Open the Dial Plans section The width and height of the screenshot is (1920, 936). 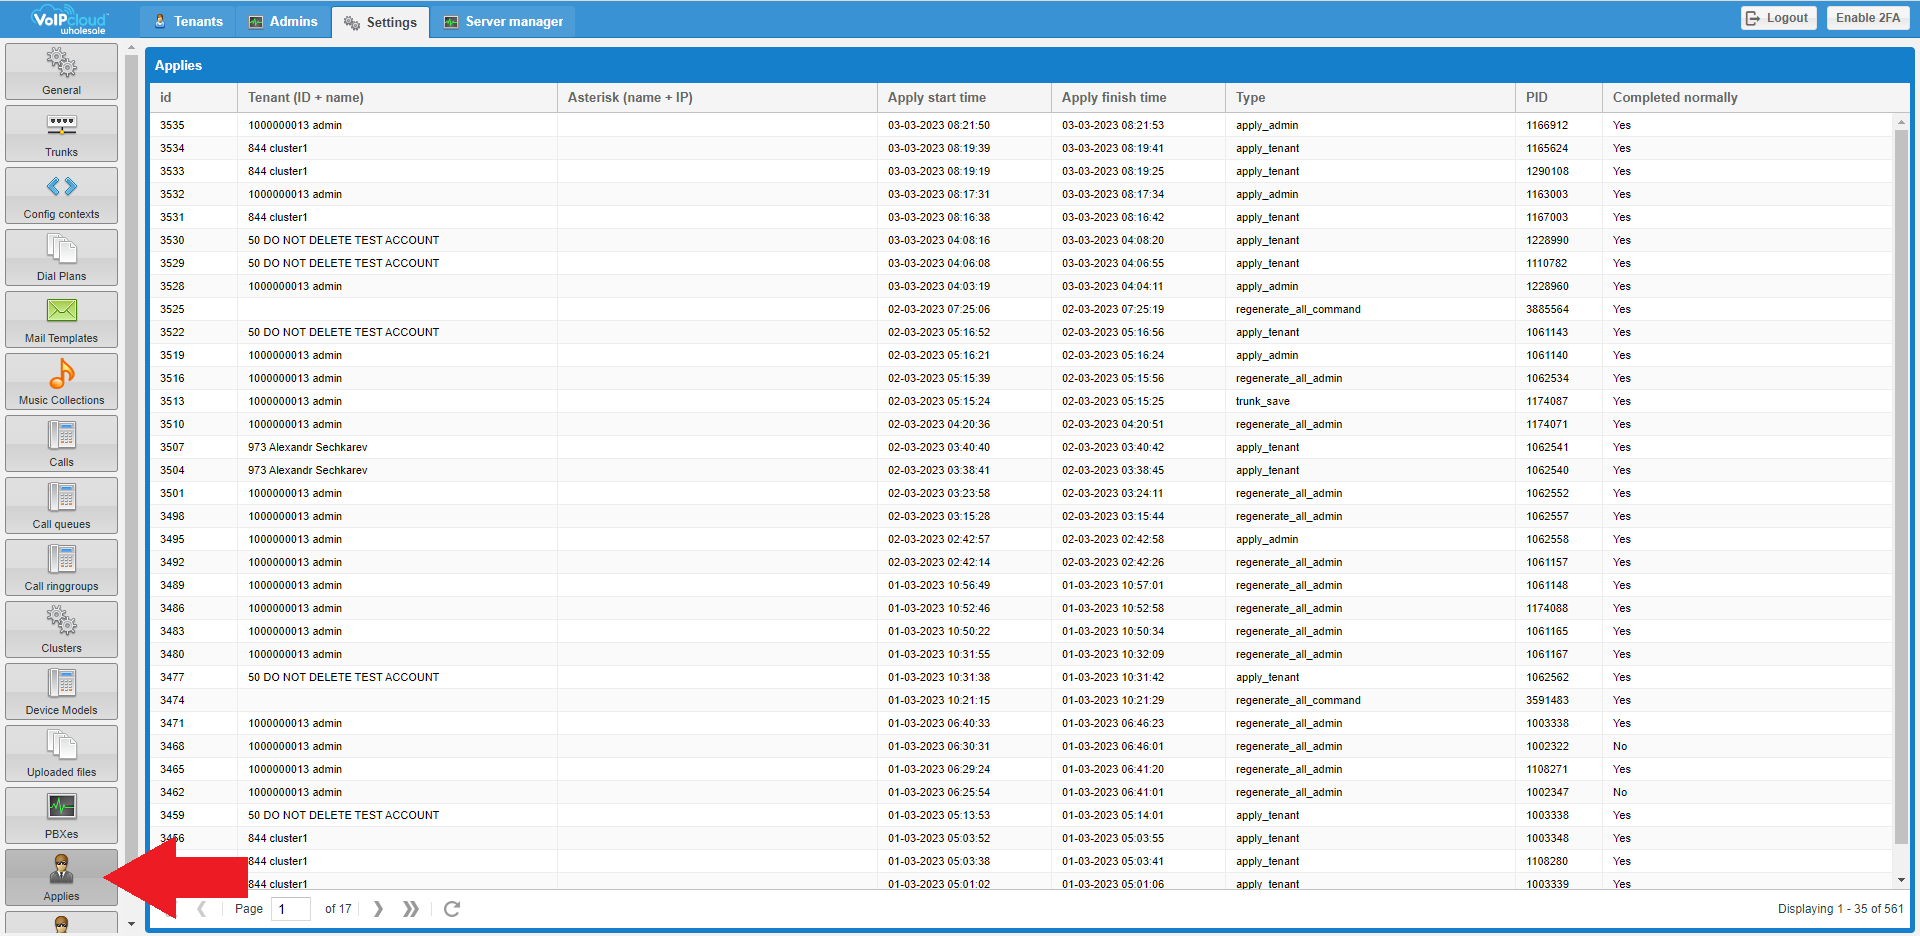tap(61, 257)
